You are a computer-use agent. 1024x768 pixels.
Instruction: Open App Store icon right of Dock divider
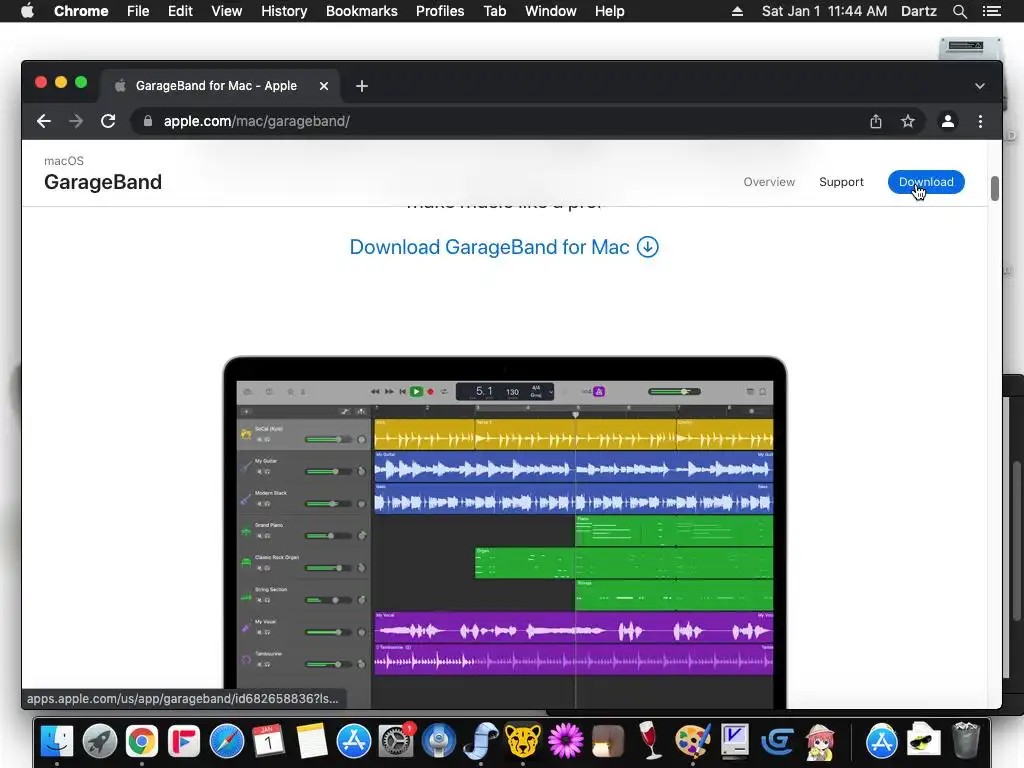pos(882,741)
